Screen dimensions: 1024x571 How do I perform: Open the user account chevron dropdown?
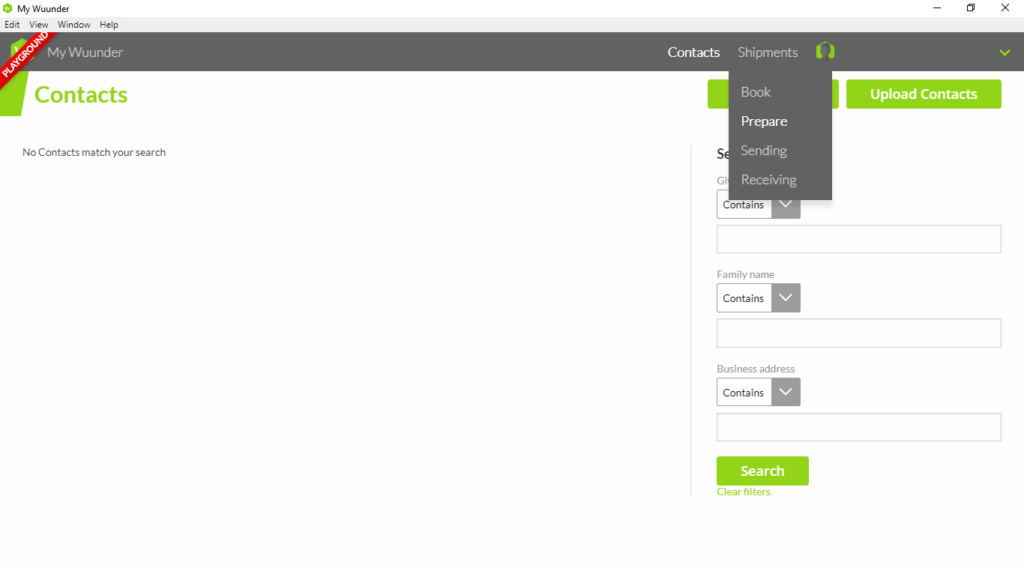pyautogui.click(x=1004, y=52)
